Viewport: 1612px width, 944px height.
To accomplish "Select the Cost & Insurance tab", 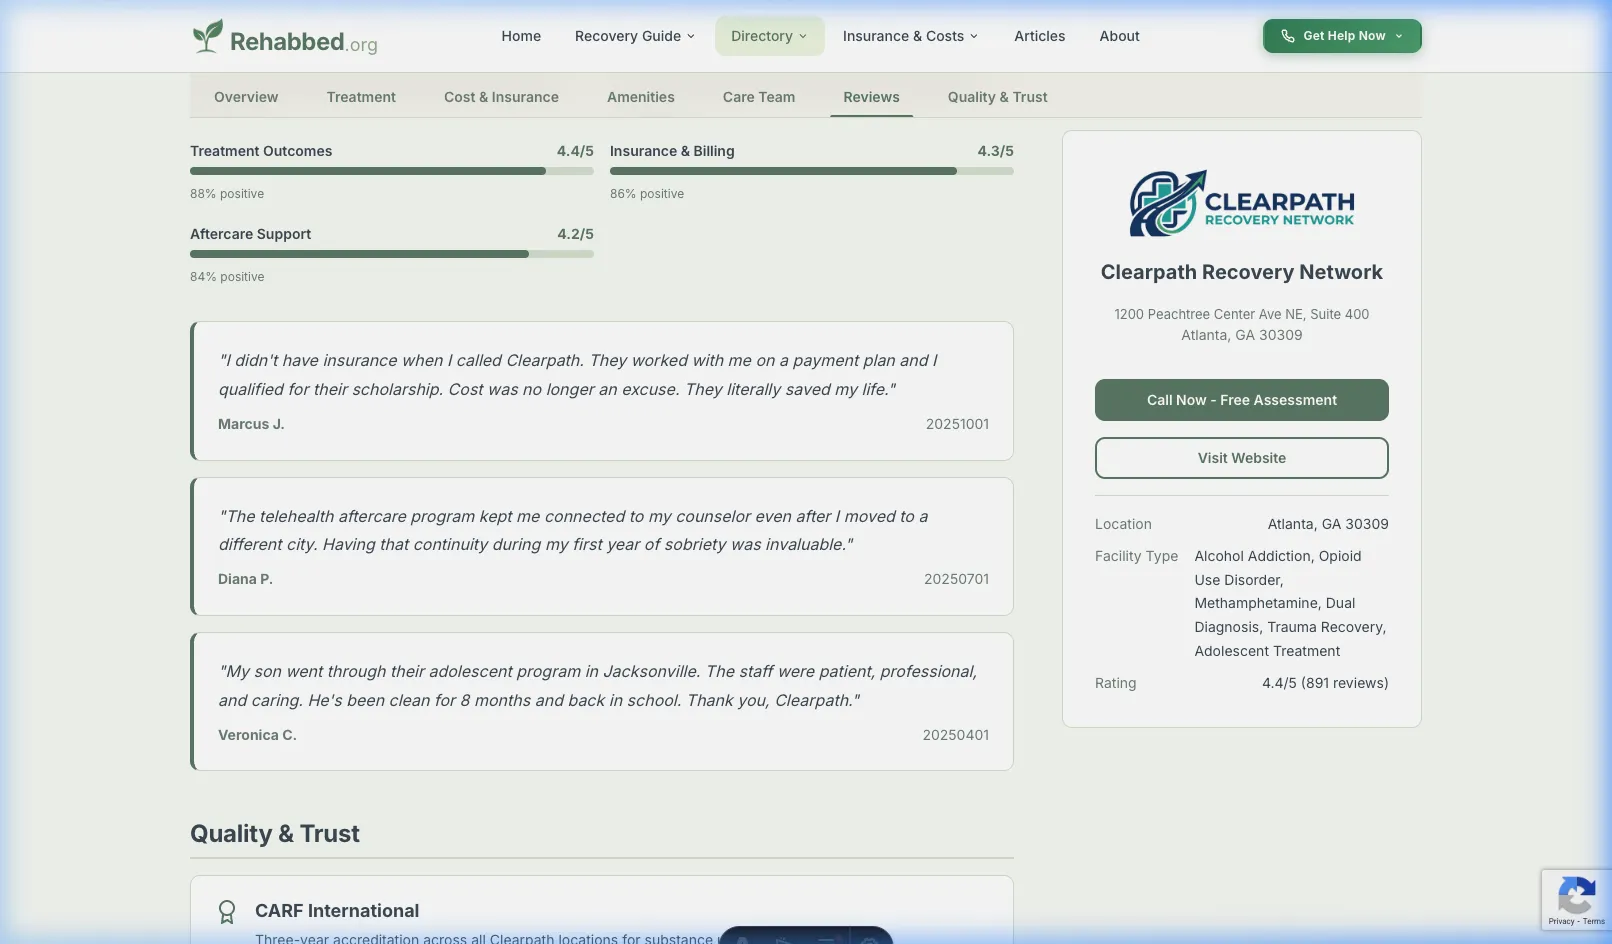I will point(501,97).
